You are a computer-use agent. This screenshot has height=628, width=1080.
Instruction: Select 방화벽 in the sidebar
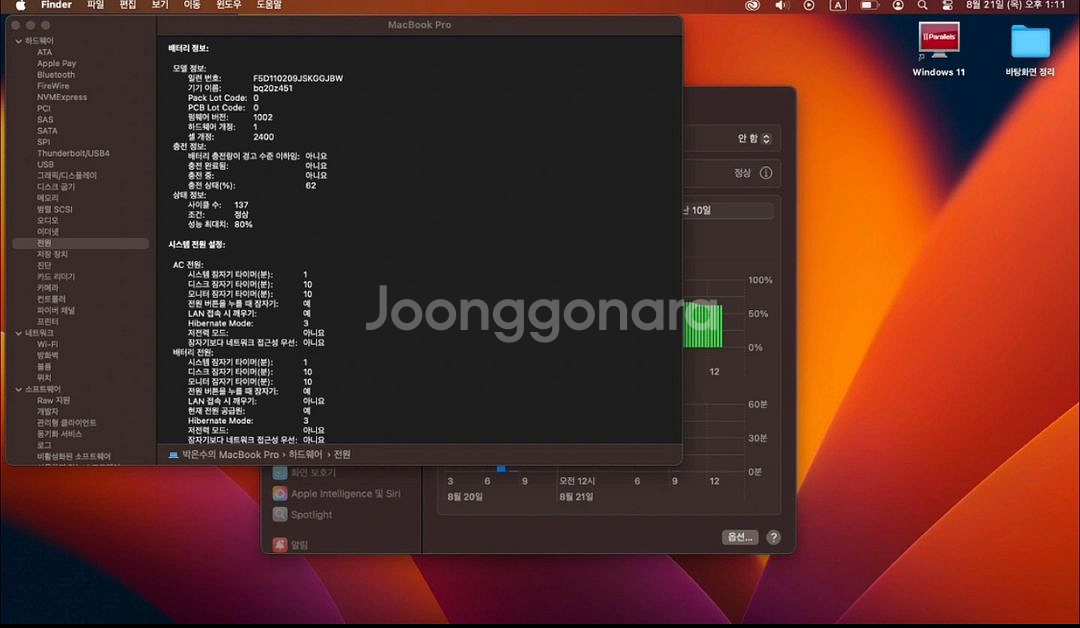(x=48, y=355)
